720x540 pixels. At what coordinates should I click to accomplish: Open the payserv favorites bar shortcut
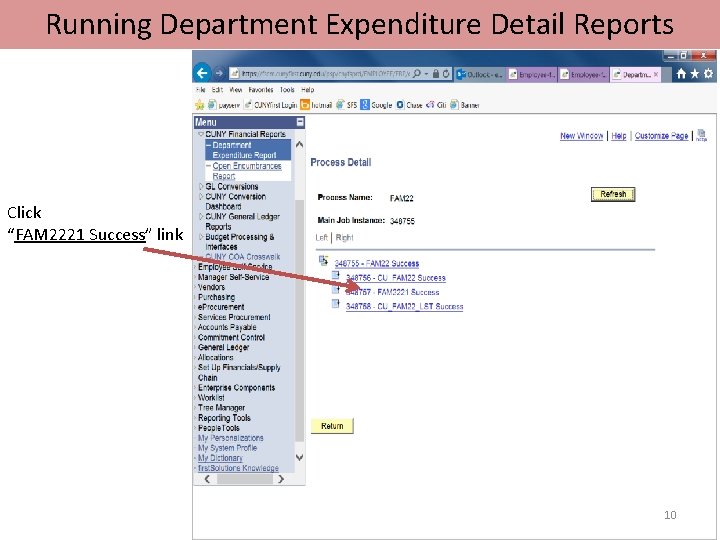coord(224,105)
